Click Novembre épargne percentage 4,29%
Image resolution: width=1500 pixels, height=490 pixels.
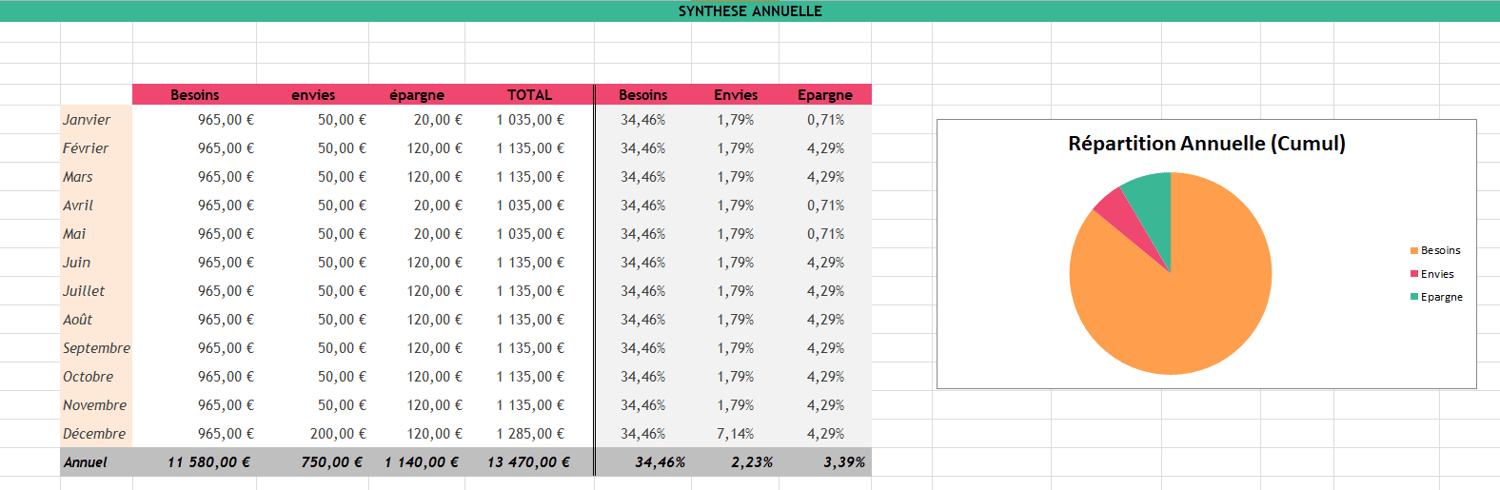826,405
